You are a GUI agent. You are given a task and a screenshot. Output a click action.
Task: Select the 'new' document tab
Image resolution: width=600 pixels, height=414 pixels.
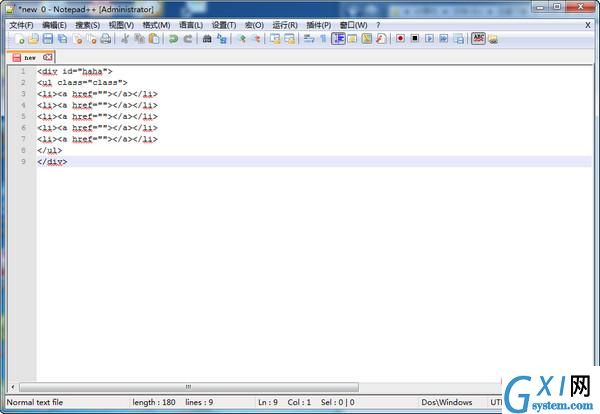(31, 57)
